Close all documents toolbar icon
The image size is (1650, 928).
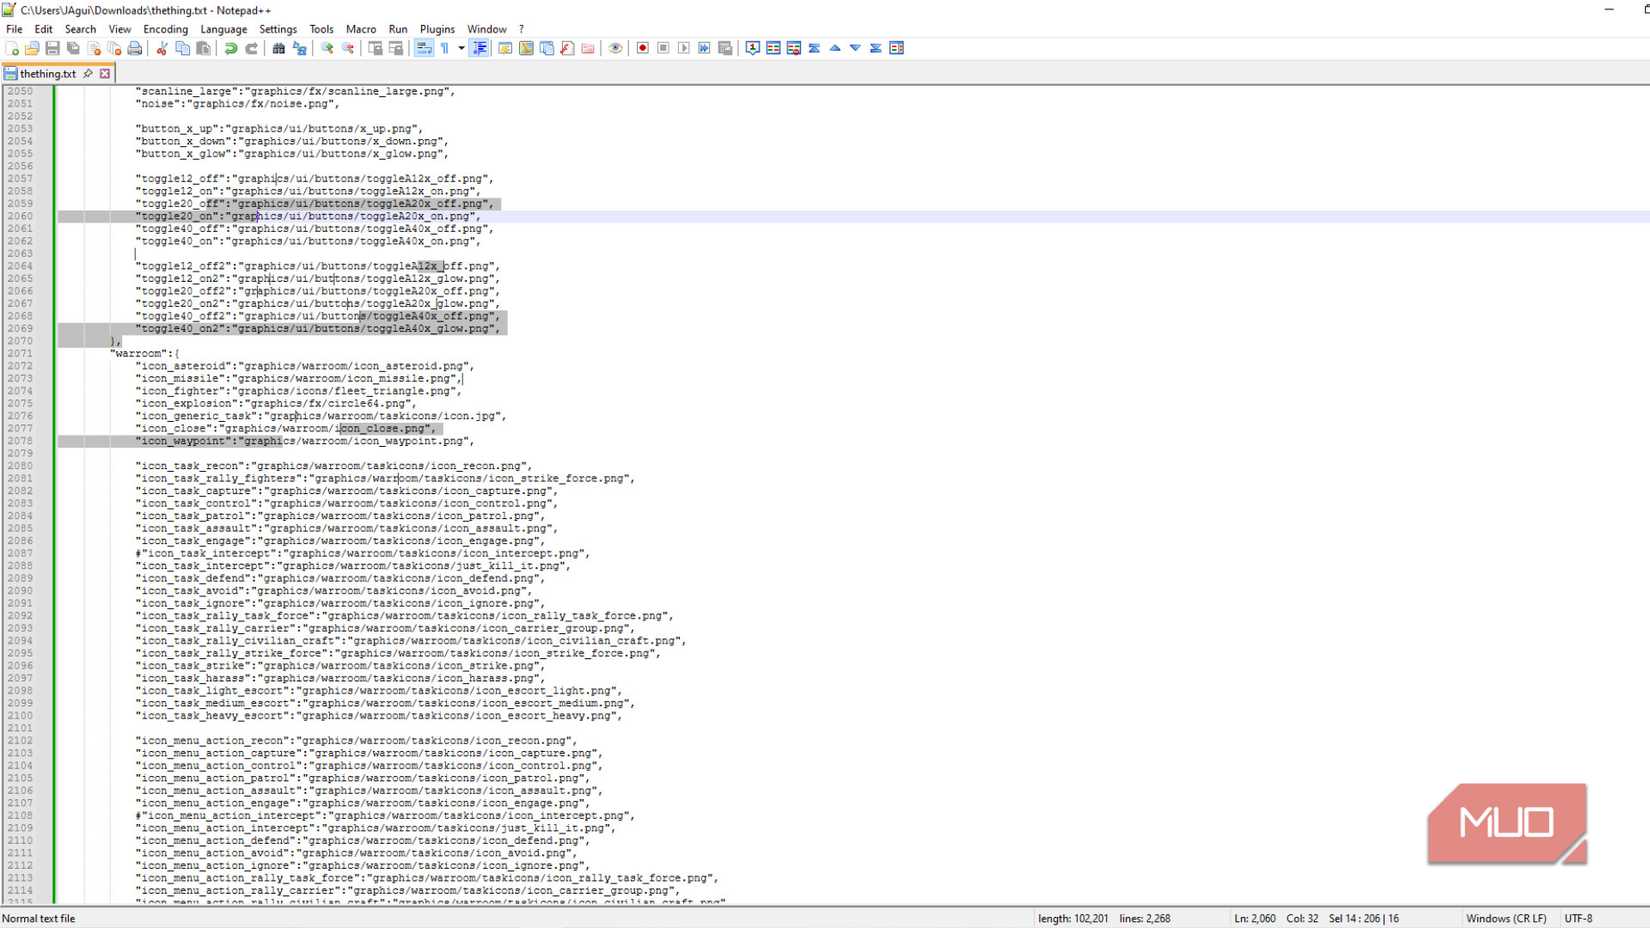(x=114, y=48)
